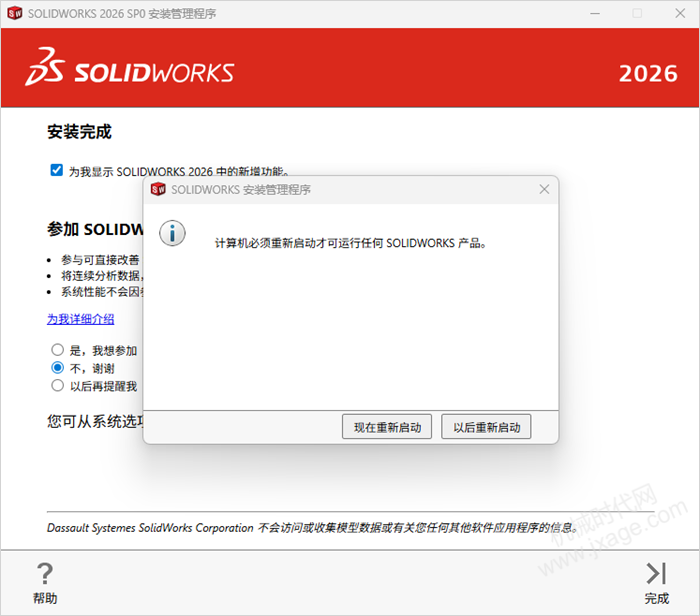Click the blue information icon in the dialog
Screen dimensions: 700x616
coord(172,233)
